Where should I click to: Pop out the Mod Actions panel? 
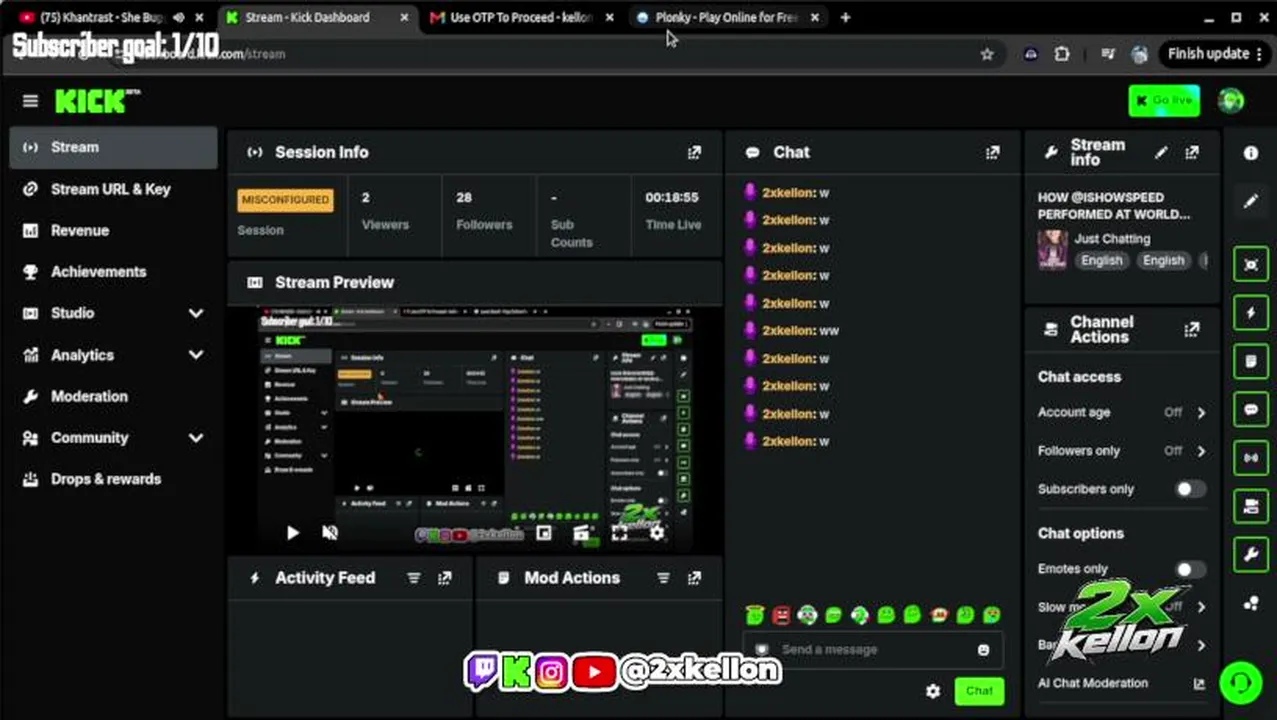click(x=694, y=578)
